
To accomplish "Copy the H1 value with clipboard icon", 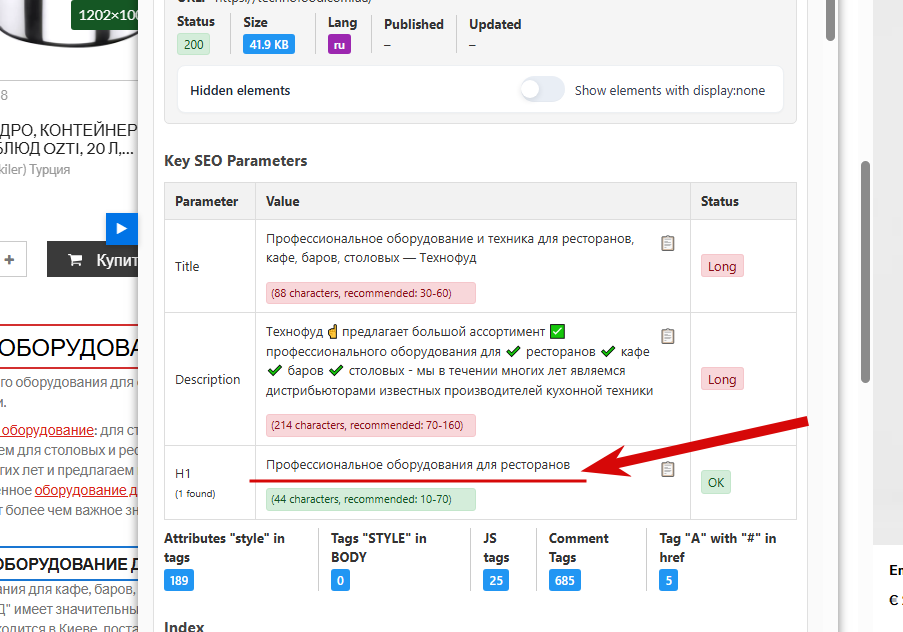I will (x=668, y=469).
